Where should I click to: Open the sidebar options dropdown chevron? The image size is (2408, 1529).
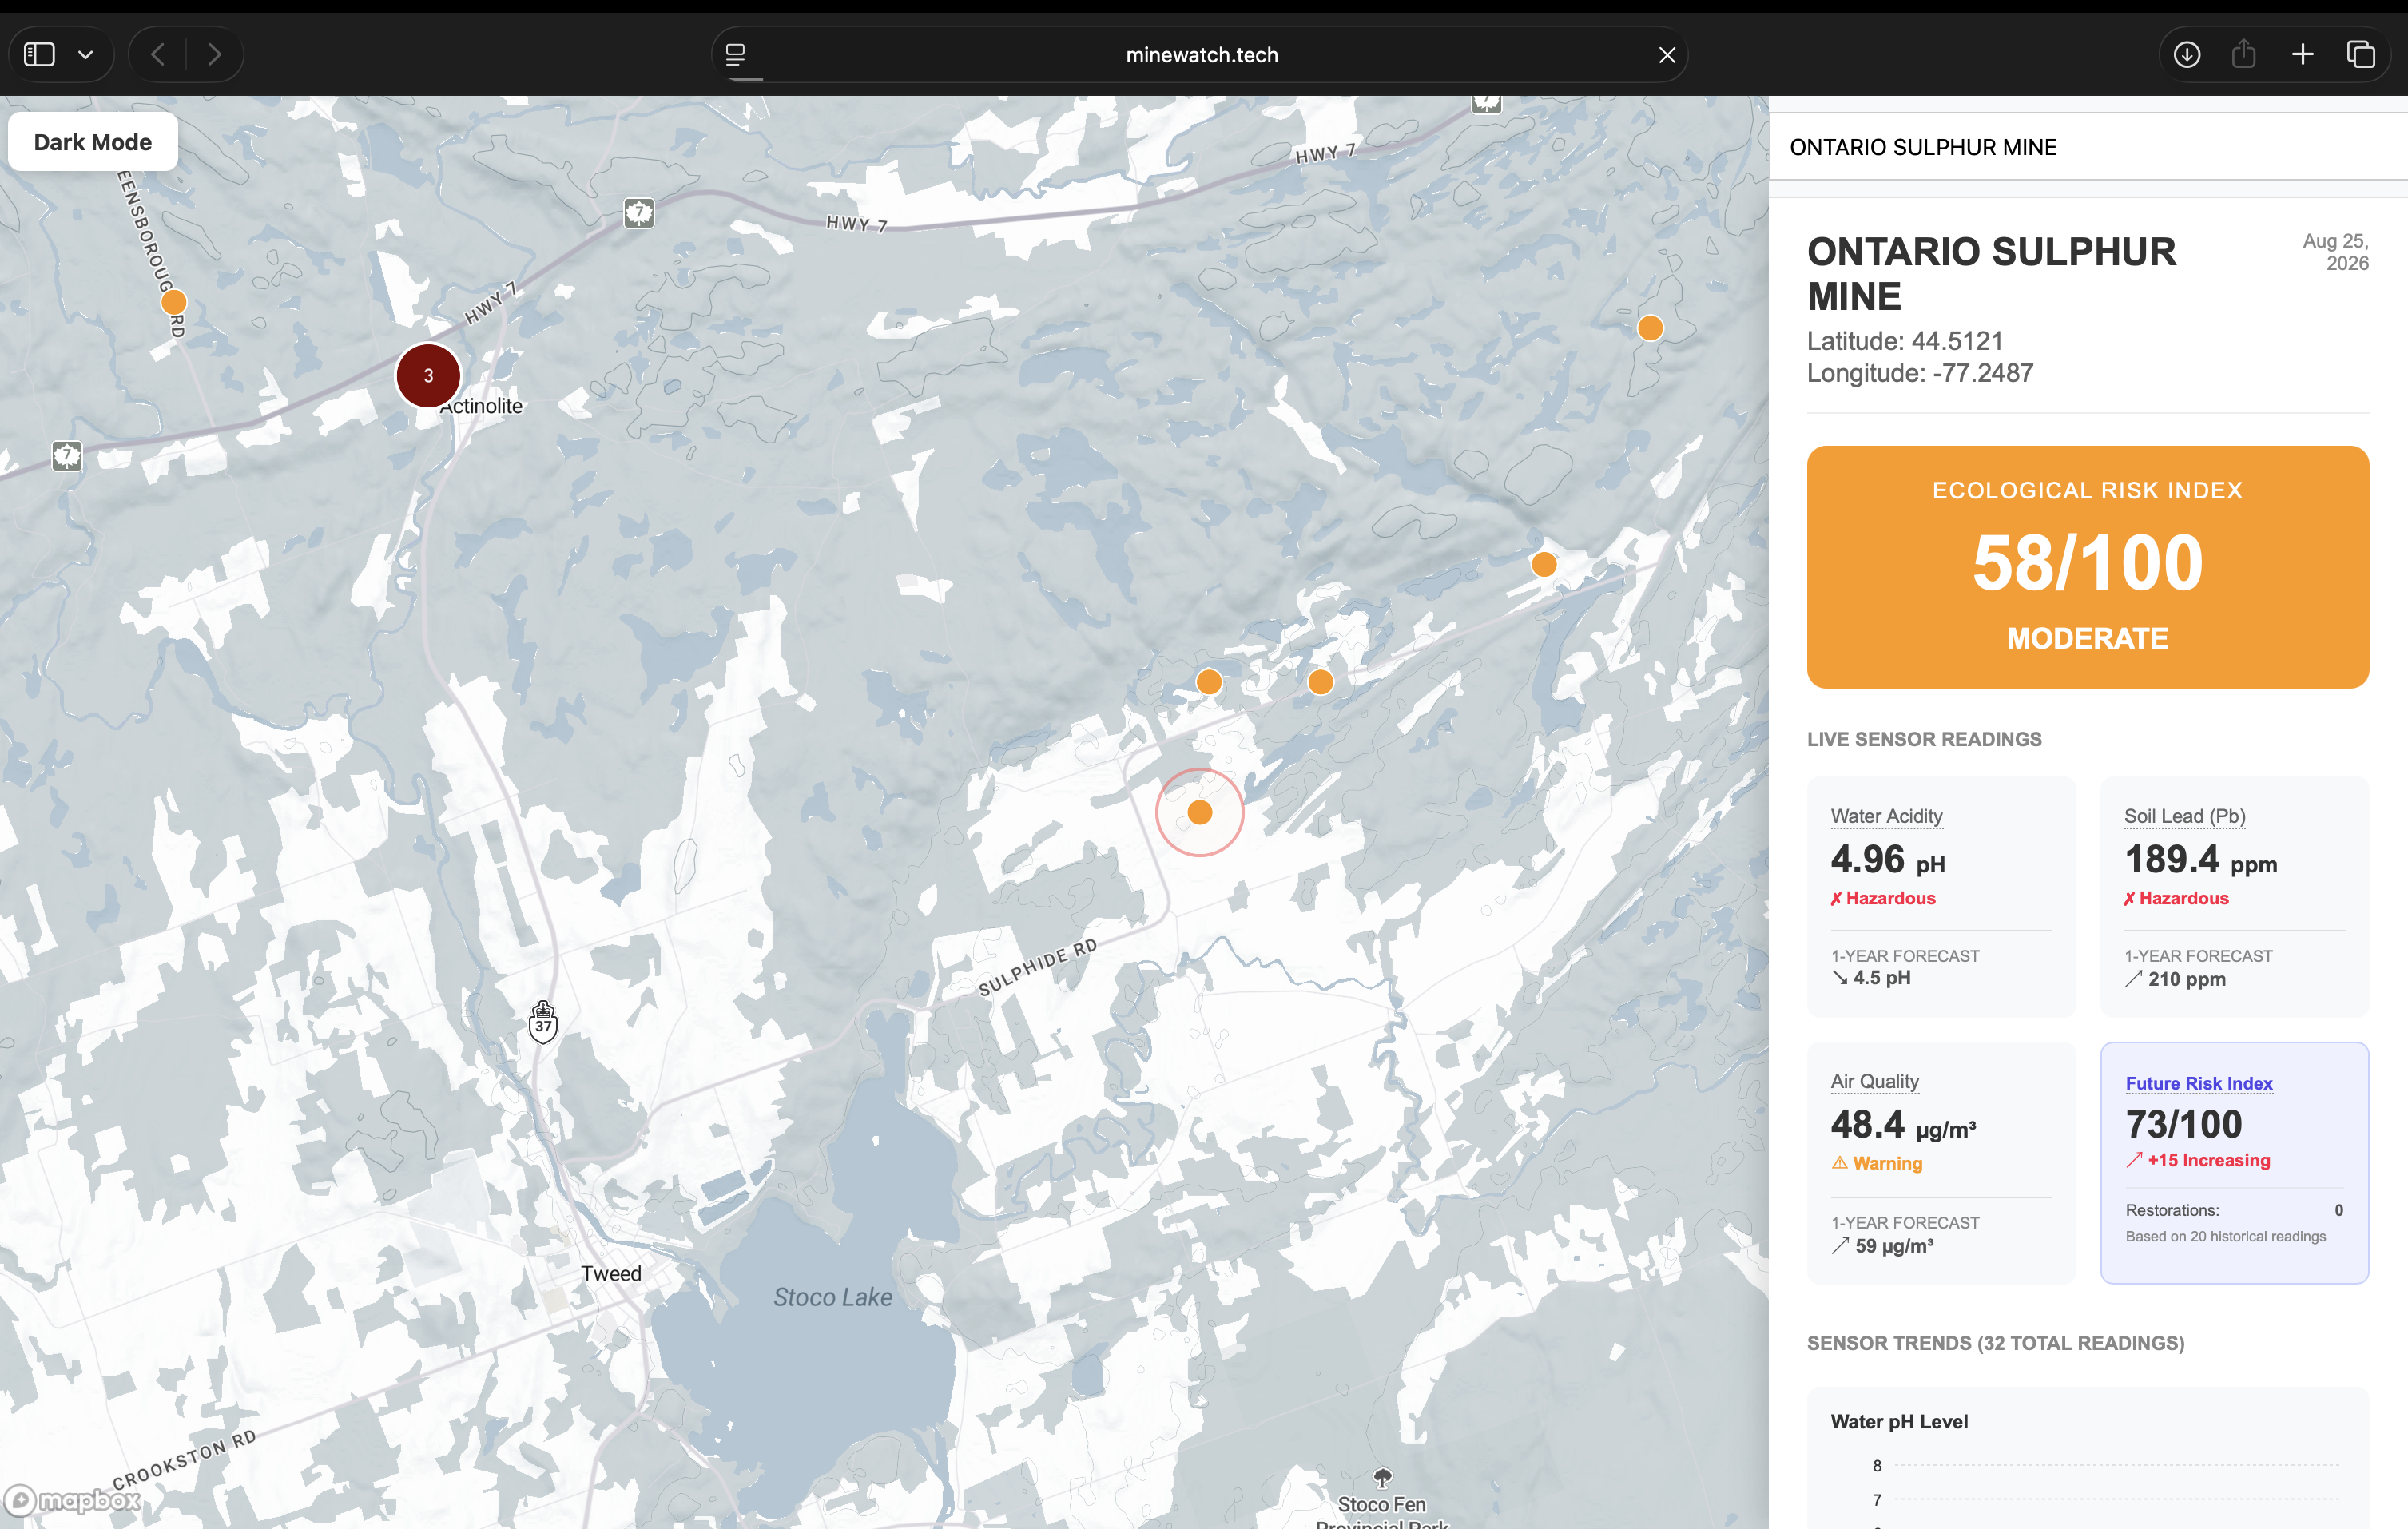coord(86,54)
